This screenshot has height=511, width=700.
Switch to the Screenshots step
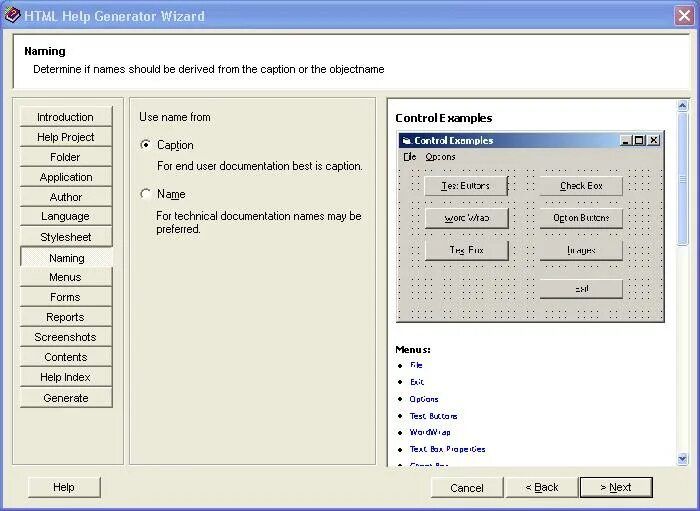pos(66,337)
